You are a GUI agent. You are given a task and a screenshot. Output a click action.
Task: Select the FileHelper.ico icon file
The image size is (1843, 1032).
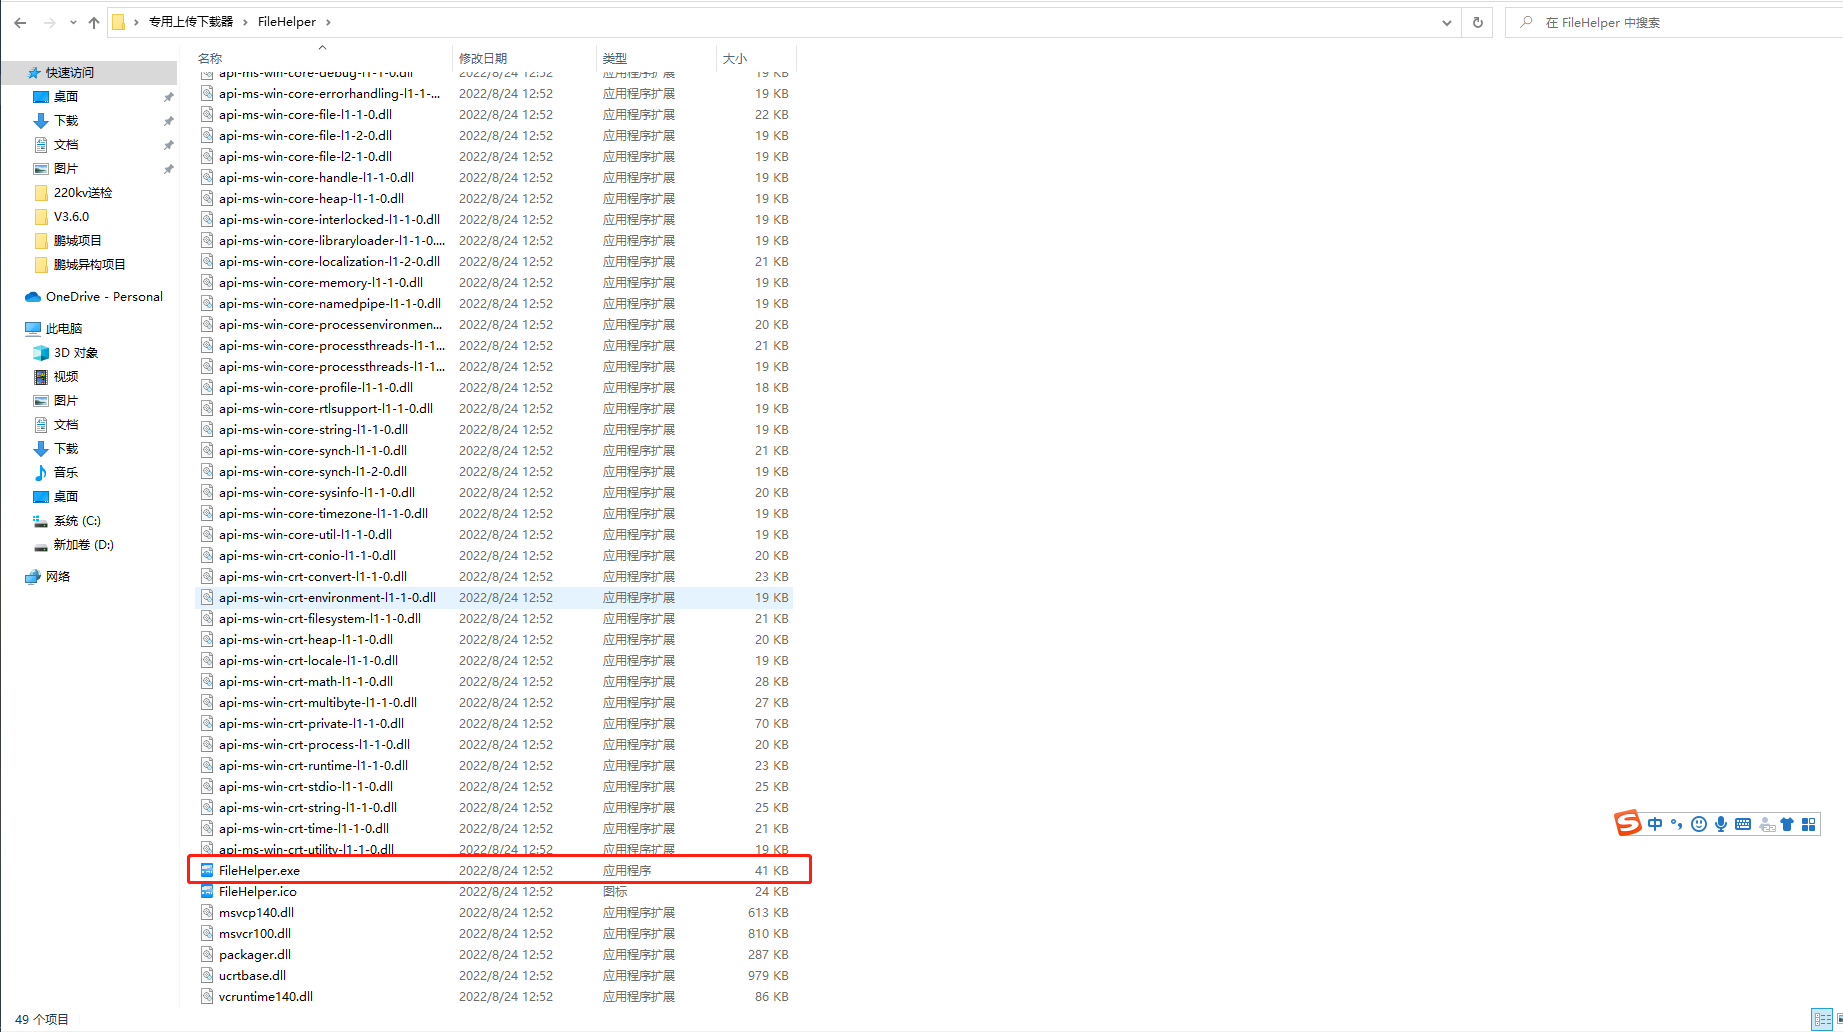257,891
